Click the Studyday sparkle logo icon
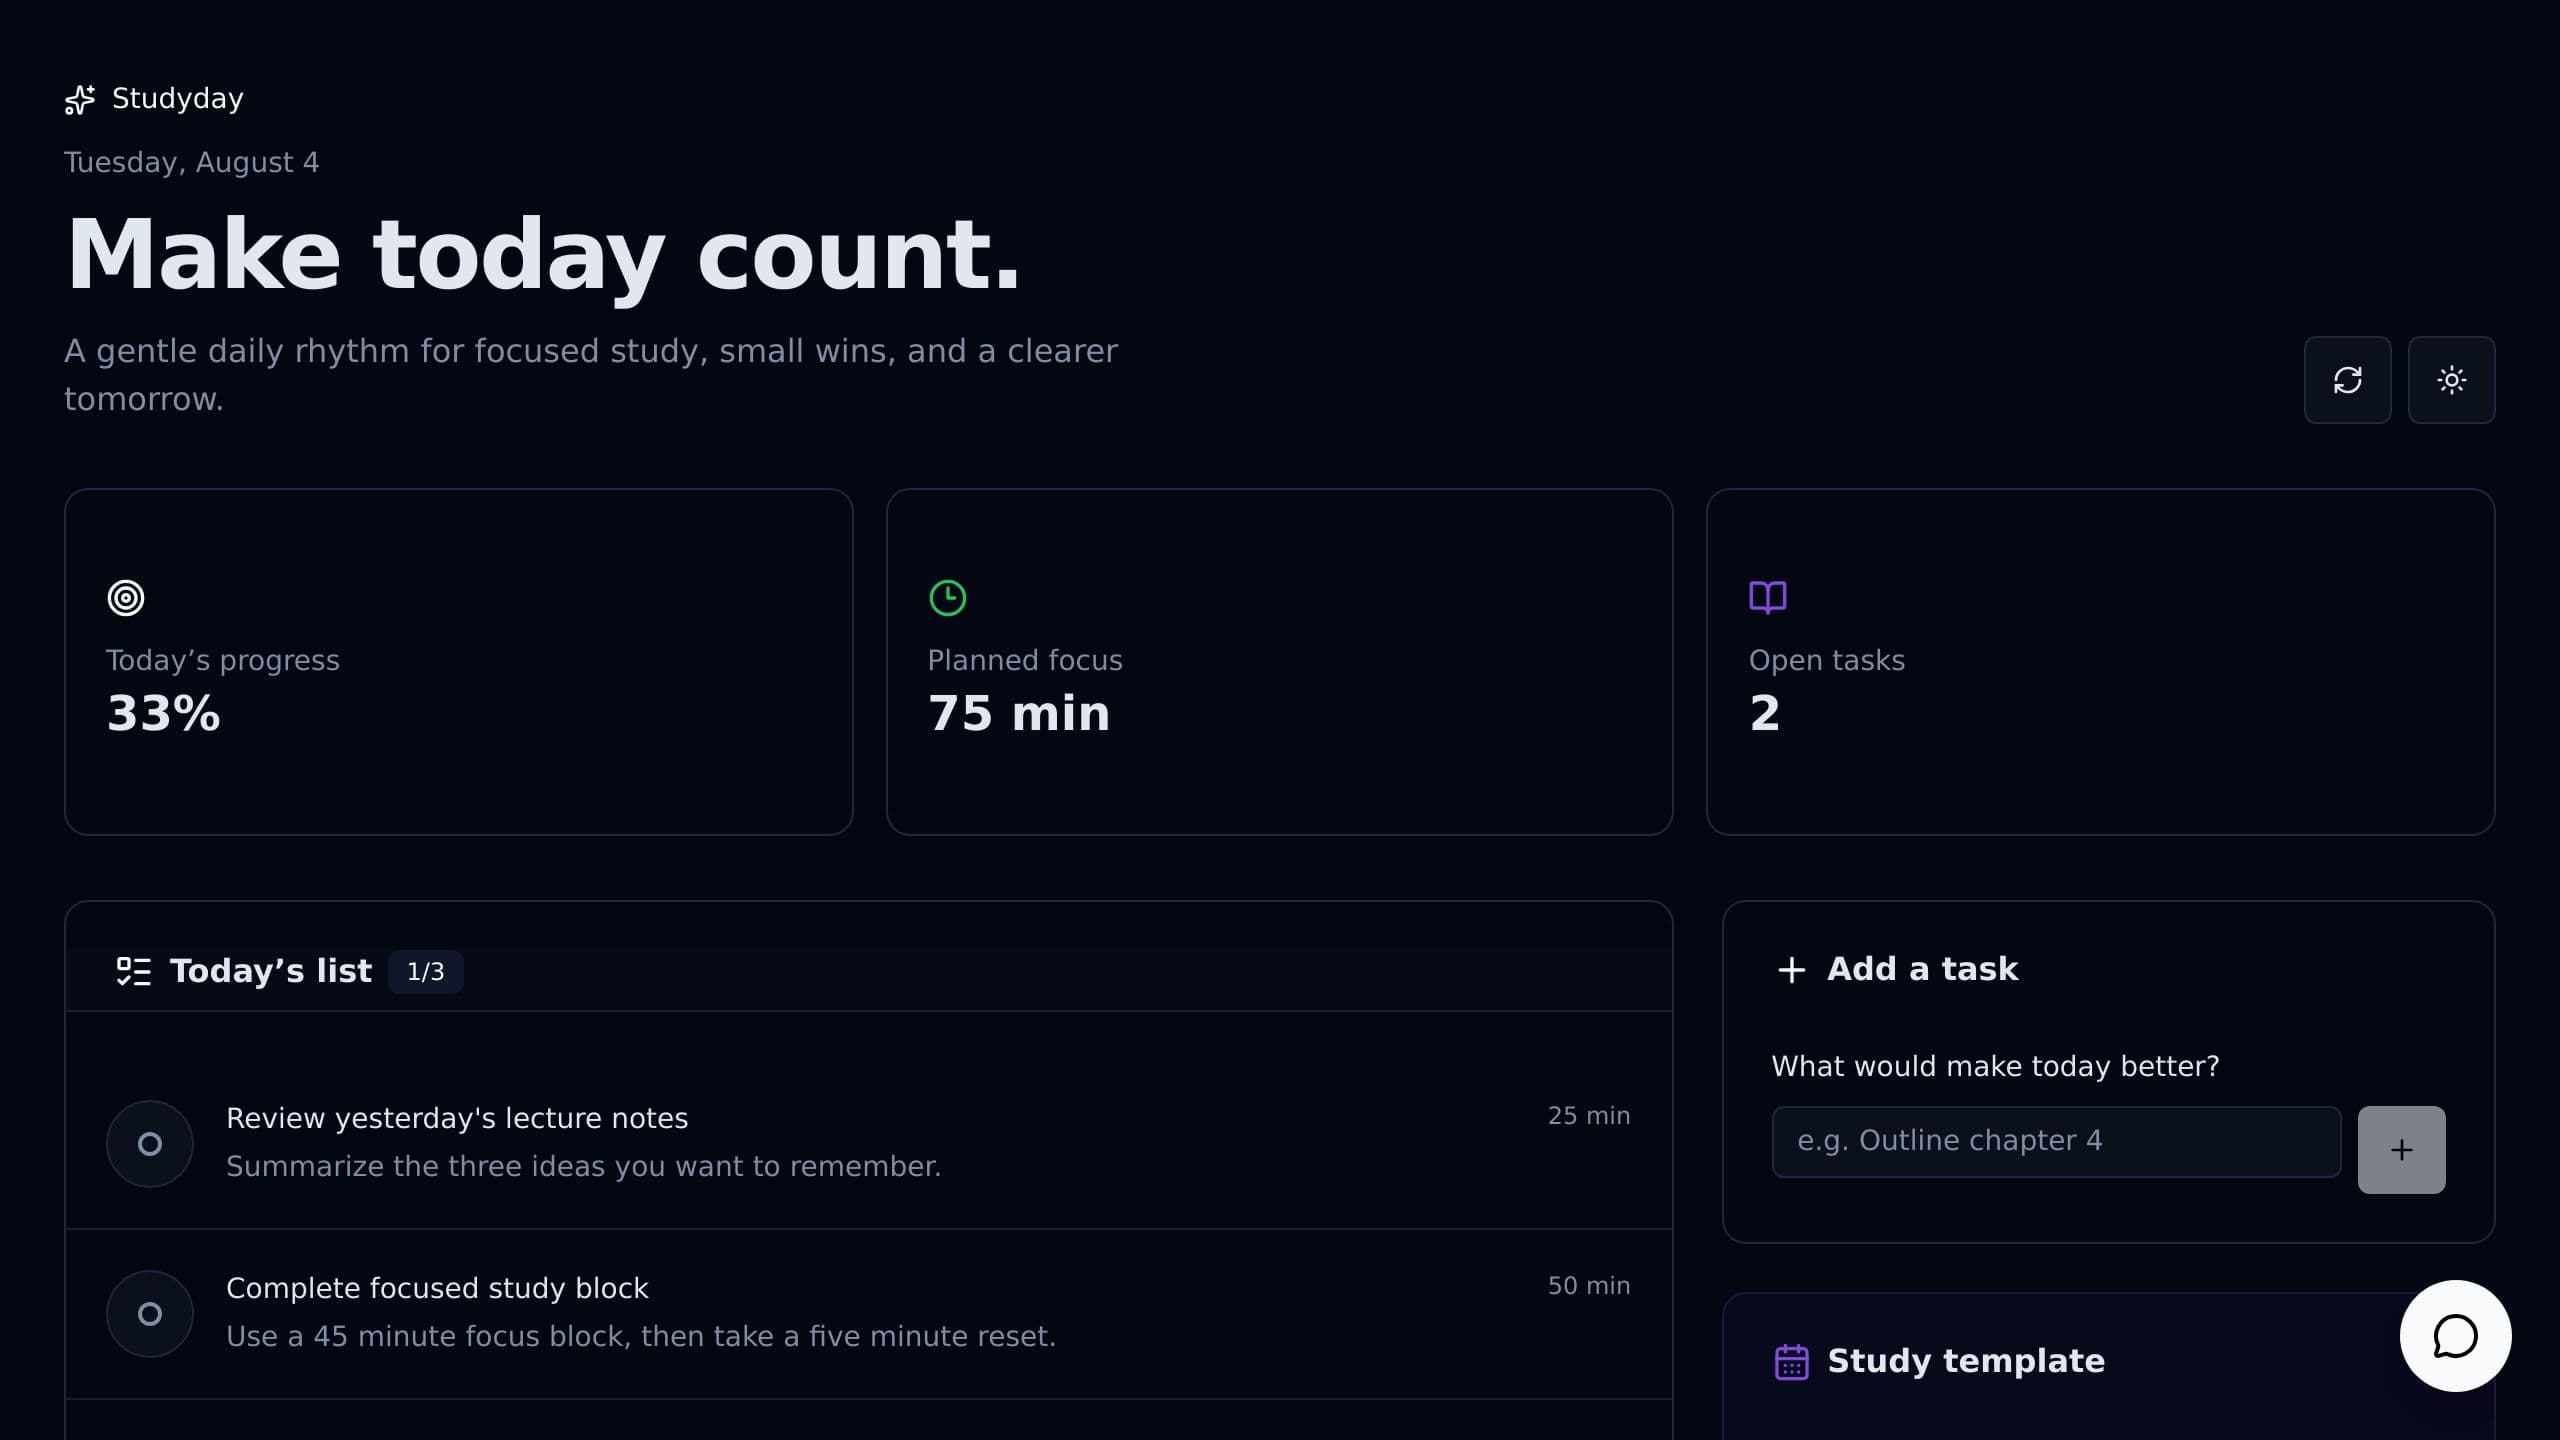Viewport: 2560px width, 1440px height. click(80, 99)
